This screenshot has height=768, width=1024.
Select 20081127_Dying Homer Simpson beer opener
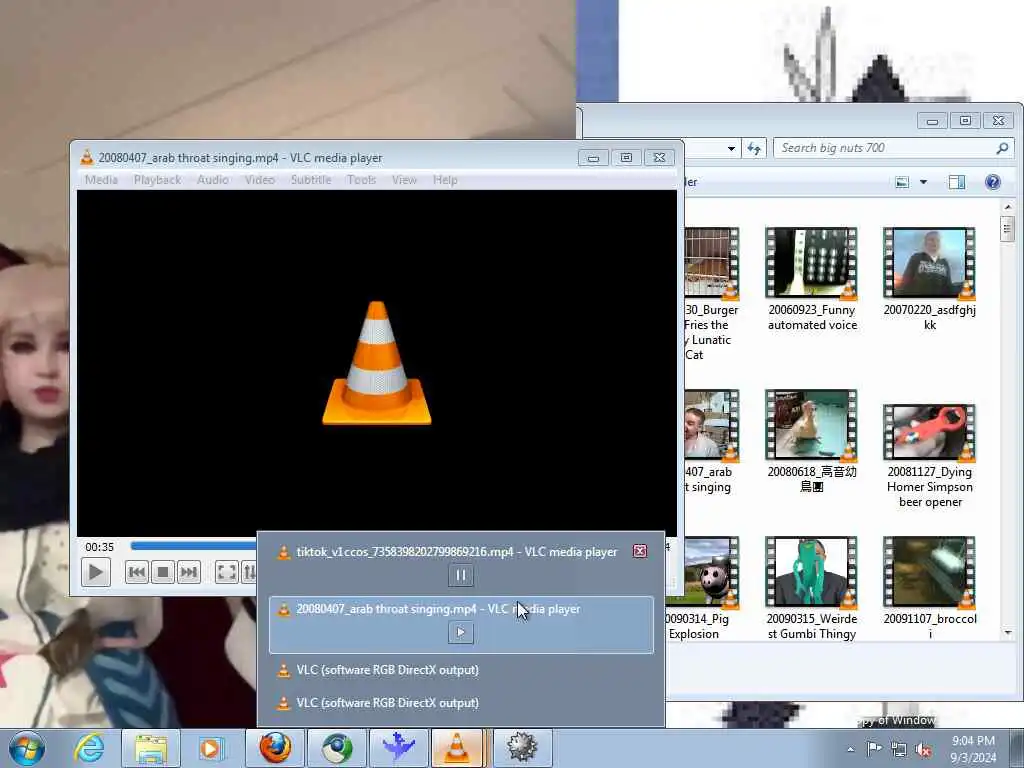929,456
